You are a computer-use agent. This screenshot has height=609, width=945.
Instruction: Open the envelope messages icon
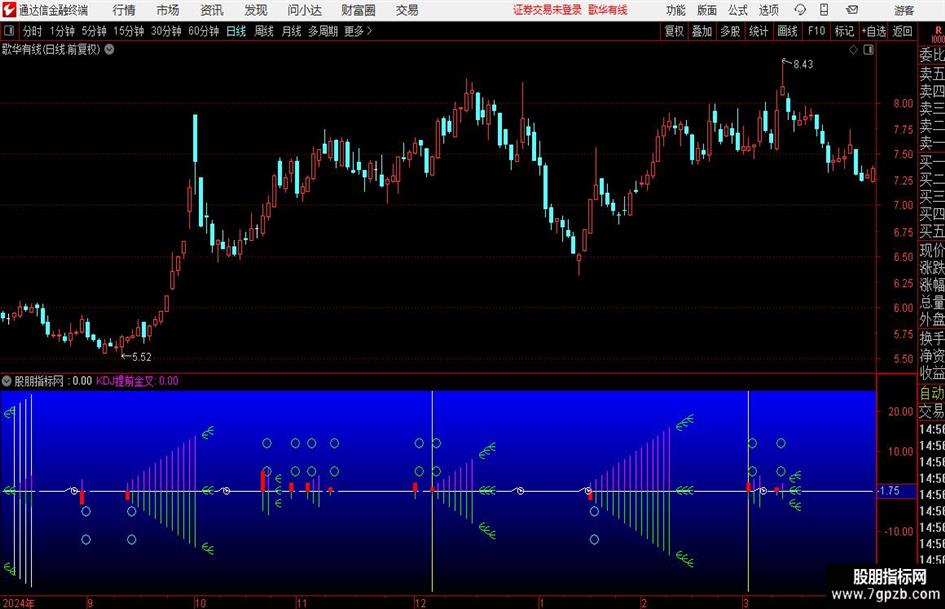tap(852, 10)
